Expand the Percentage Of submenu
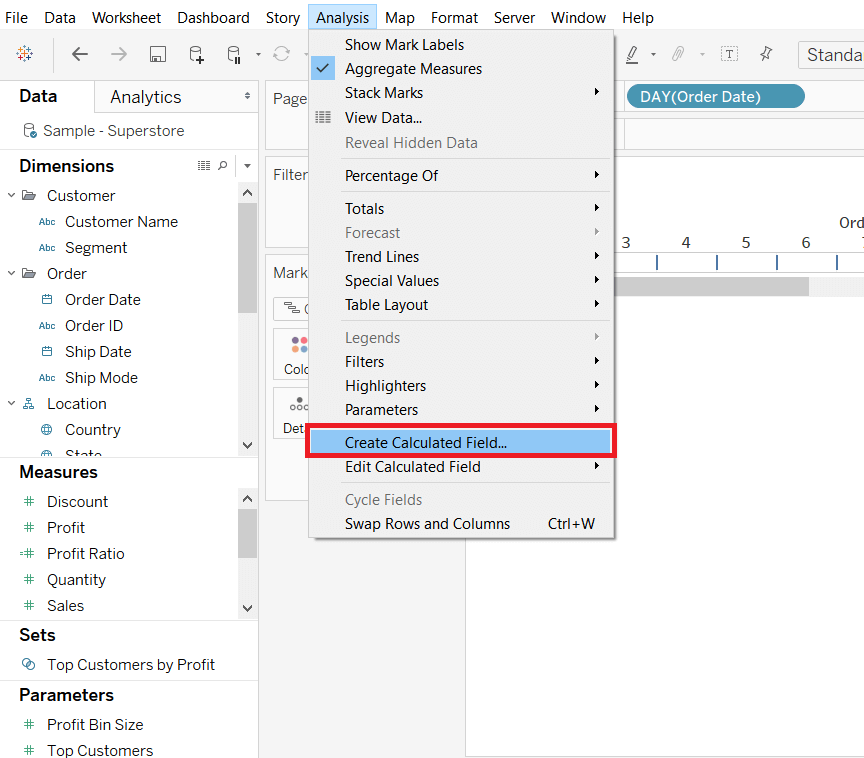This screenshot has height=758, width=864. (462, 176)
